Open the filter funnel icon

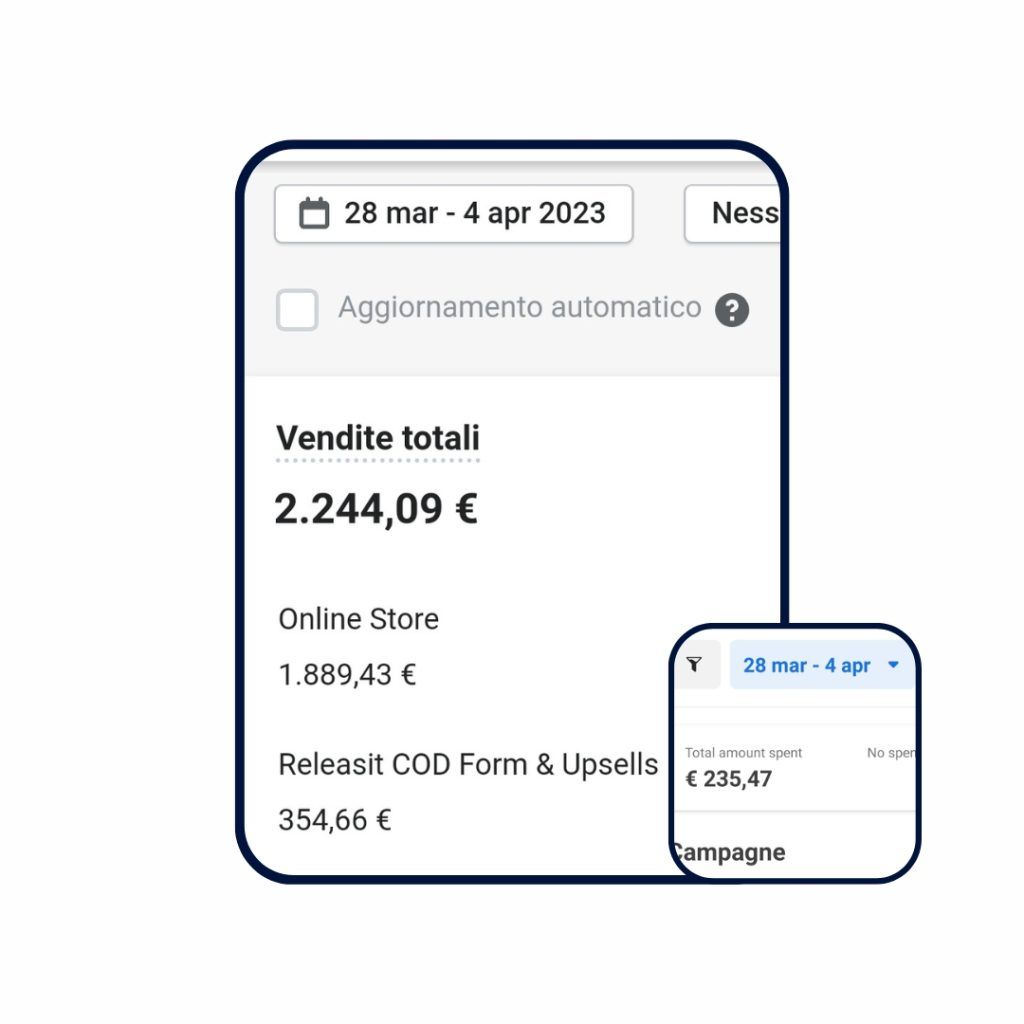[695, 665]
